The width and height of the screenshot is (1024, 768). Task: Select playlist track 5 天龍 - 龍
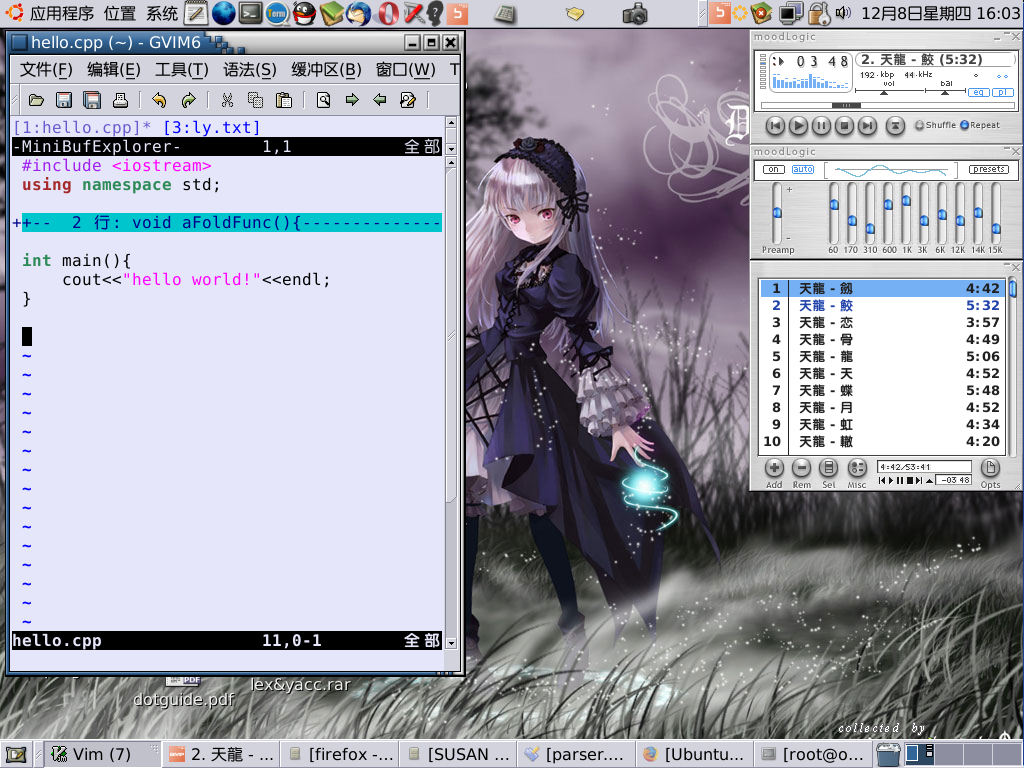883,357
